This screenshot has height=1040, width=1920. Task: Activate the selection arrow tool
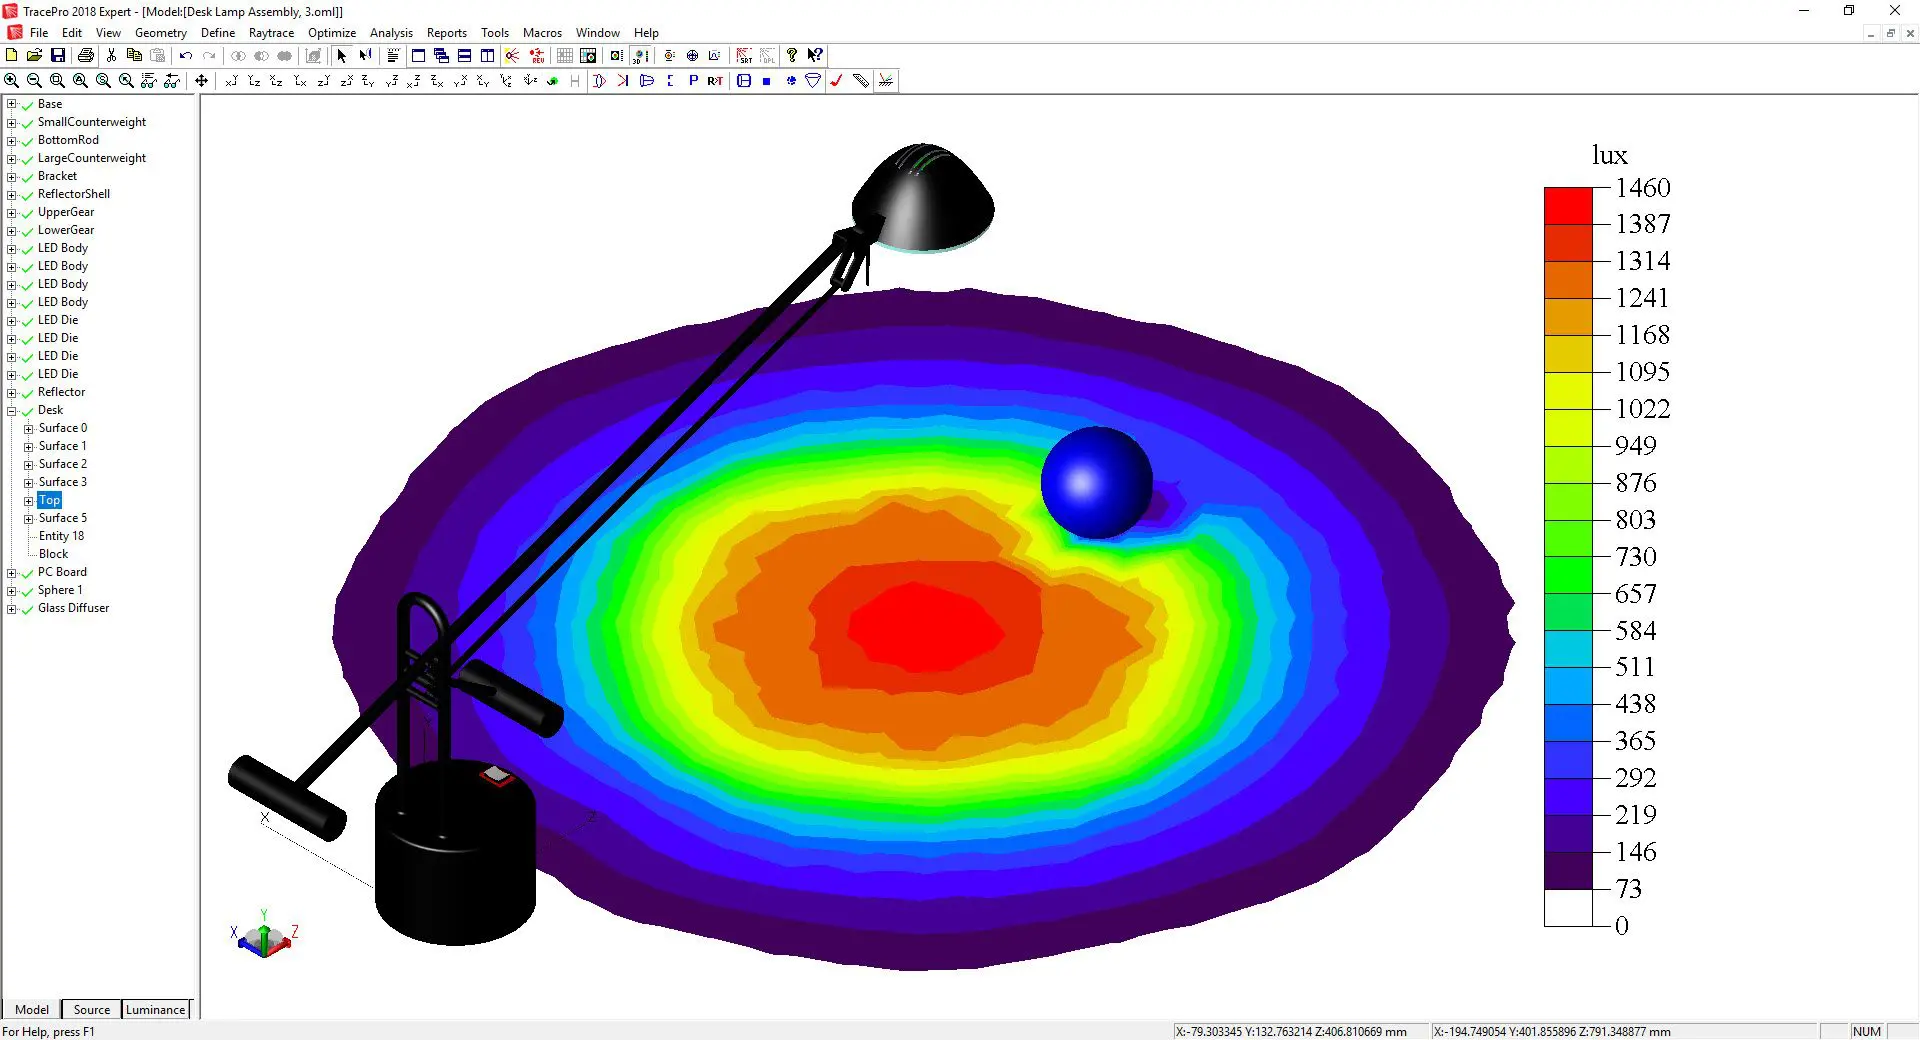pyautogui.click(x=341, y=56)
